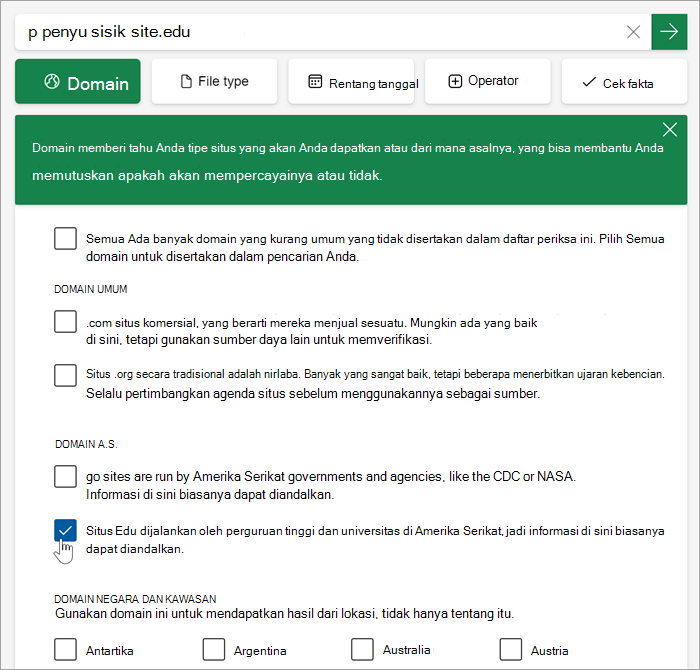Viewport: 700px width, 670px height.
Task: Tick the .org nirlaba sites checkbox
Action: coord(65,375)
